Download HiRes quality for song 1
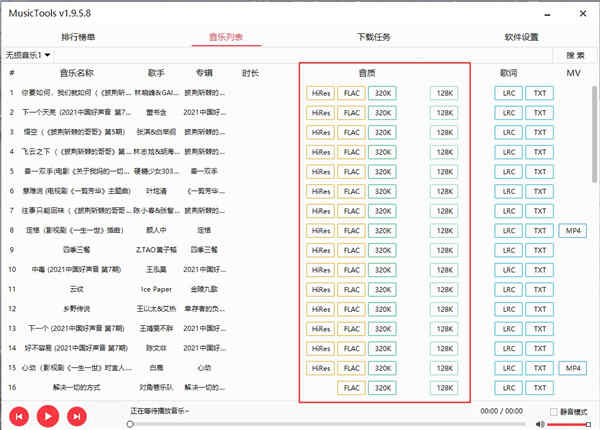Image resolution: width=600 pixels, height=430 pixels. pyautogui.click(x=321, y=93)
